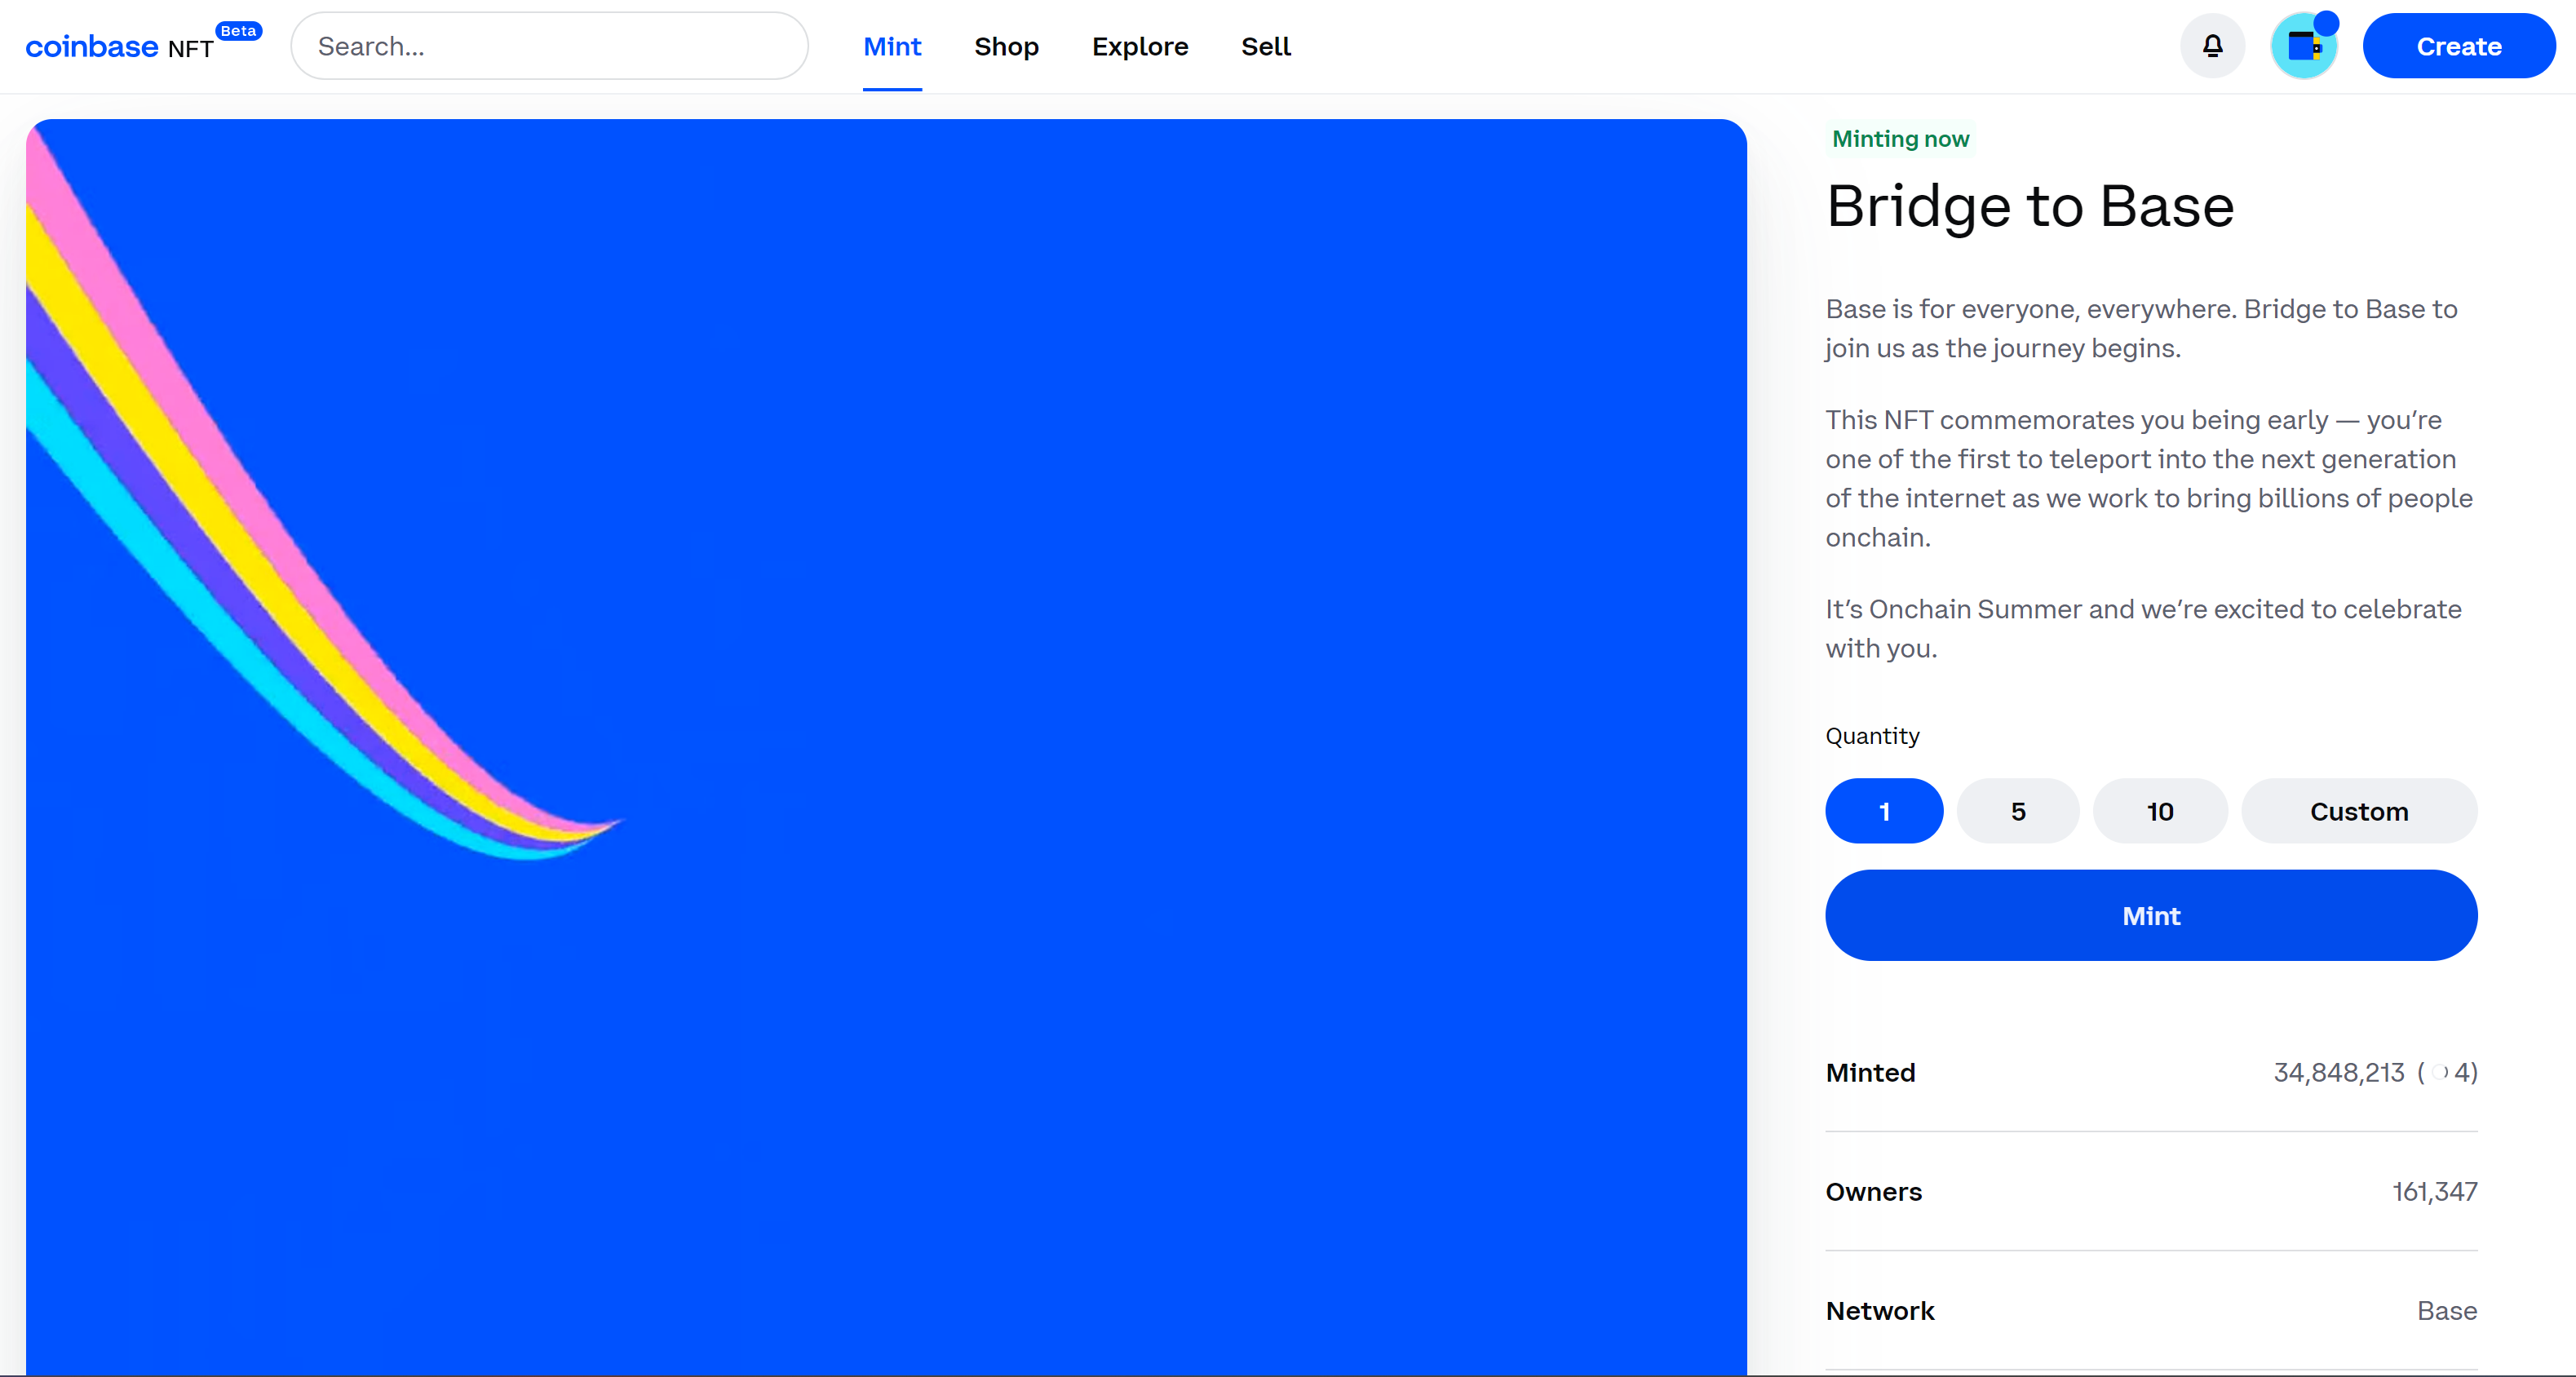Open the Explore tab
Screen dimensions: 2576x1377
click(1140, 46)
